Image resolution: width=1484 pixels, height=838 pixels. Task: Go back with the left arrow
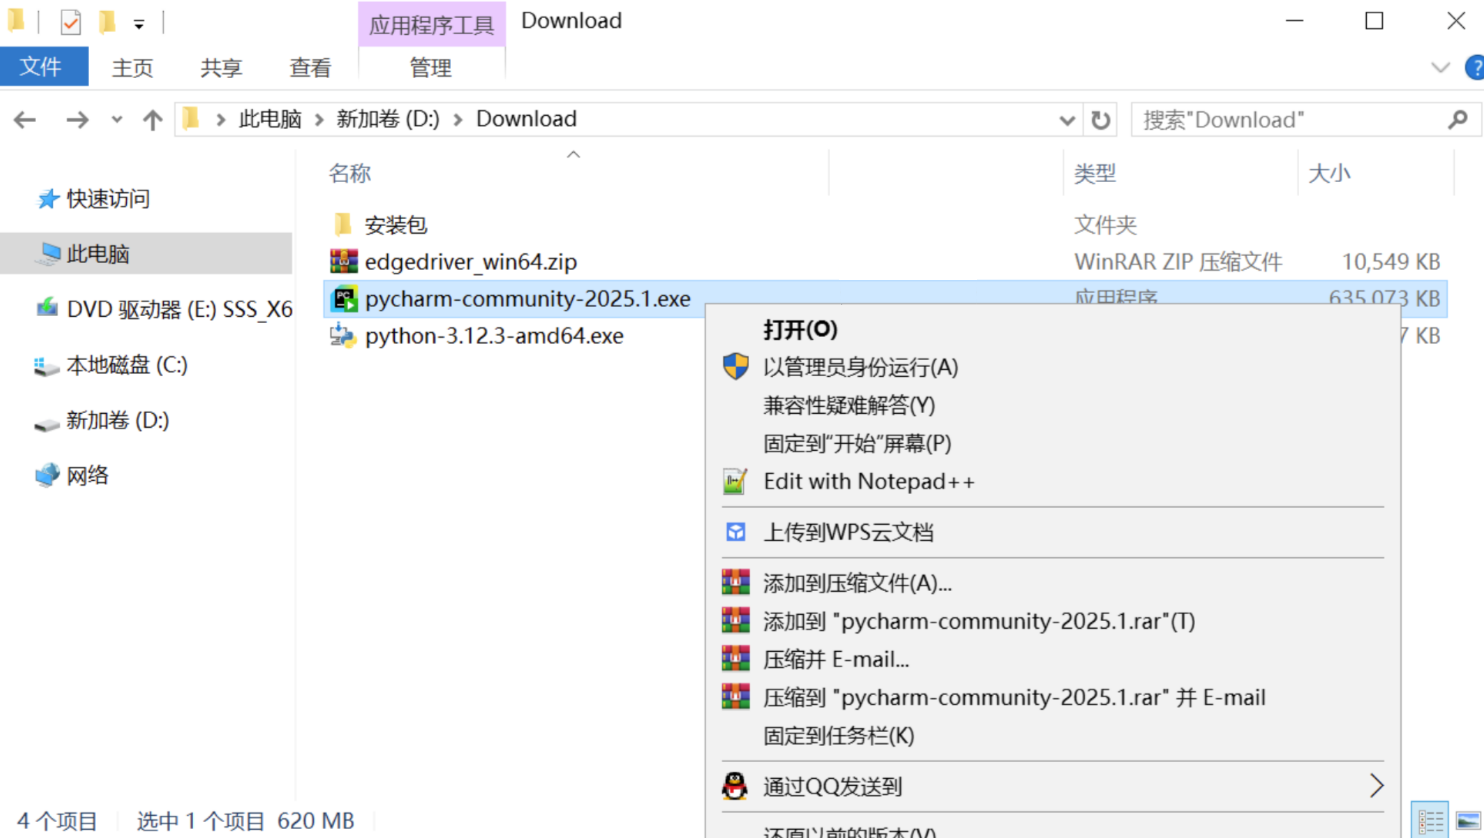click(x=25, y=120)
